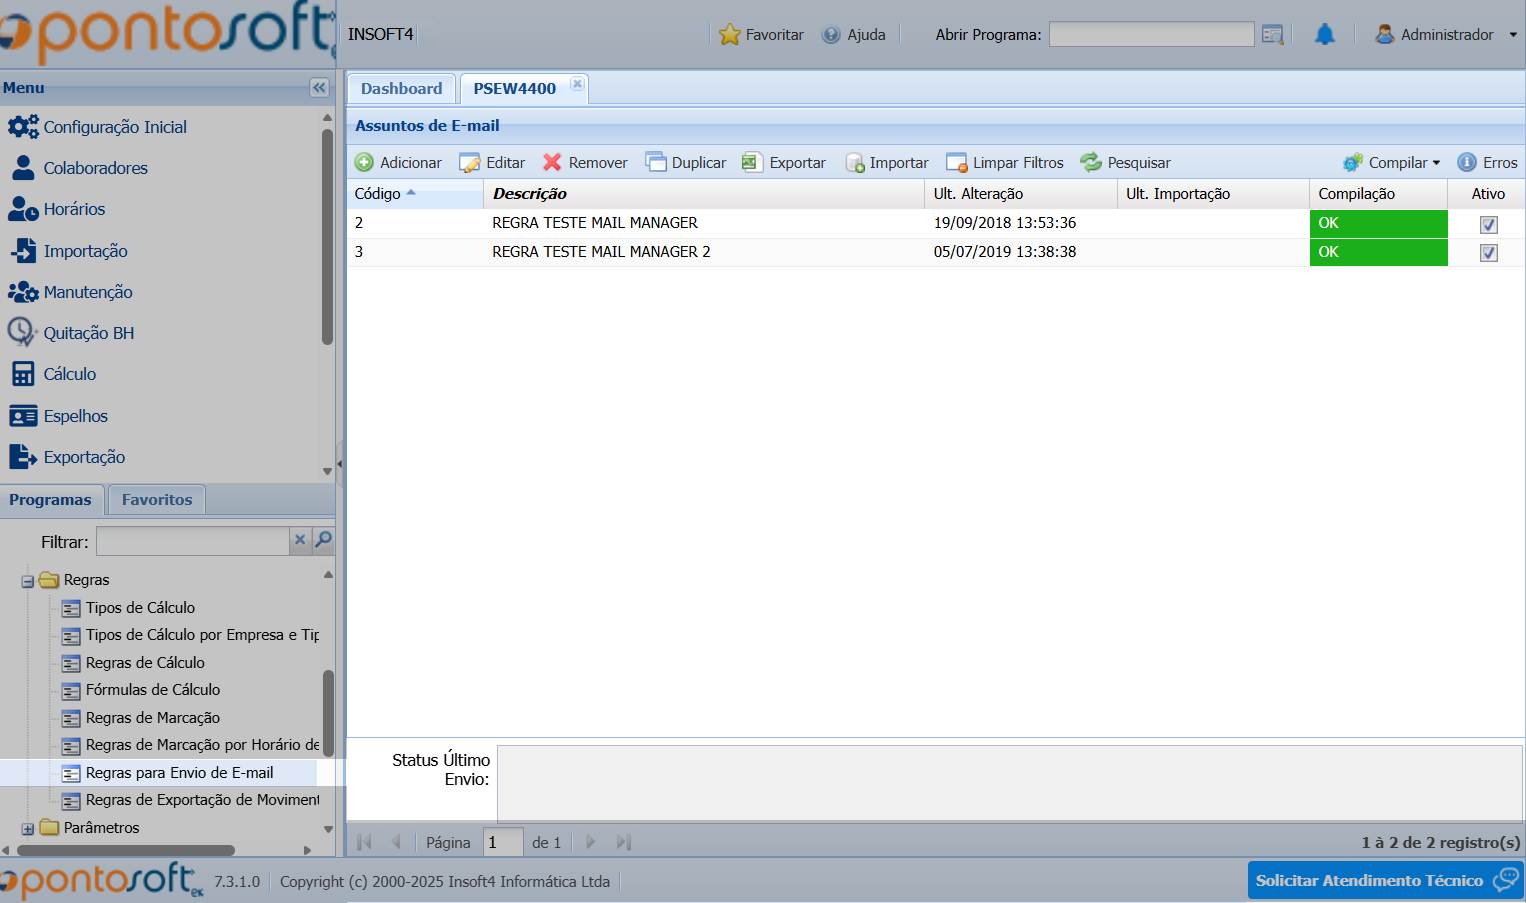Click the Adicionar green plus icon
The image size is (1526, 903).
pyautogui.click(x=365, y=163)
